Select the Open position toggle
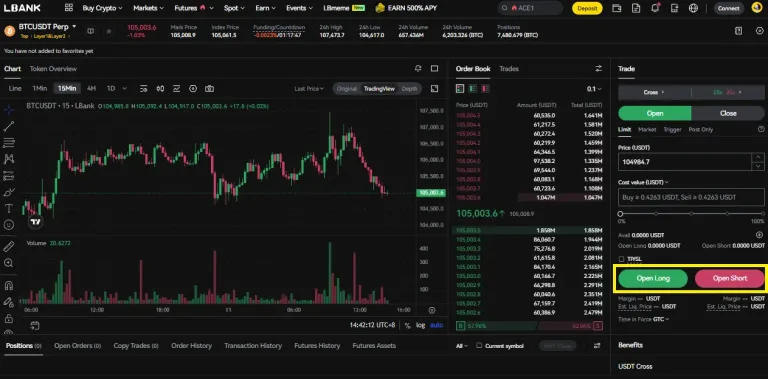Image resolution: width=768 pixels, height=379 pixels. click(655, 113)
